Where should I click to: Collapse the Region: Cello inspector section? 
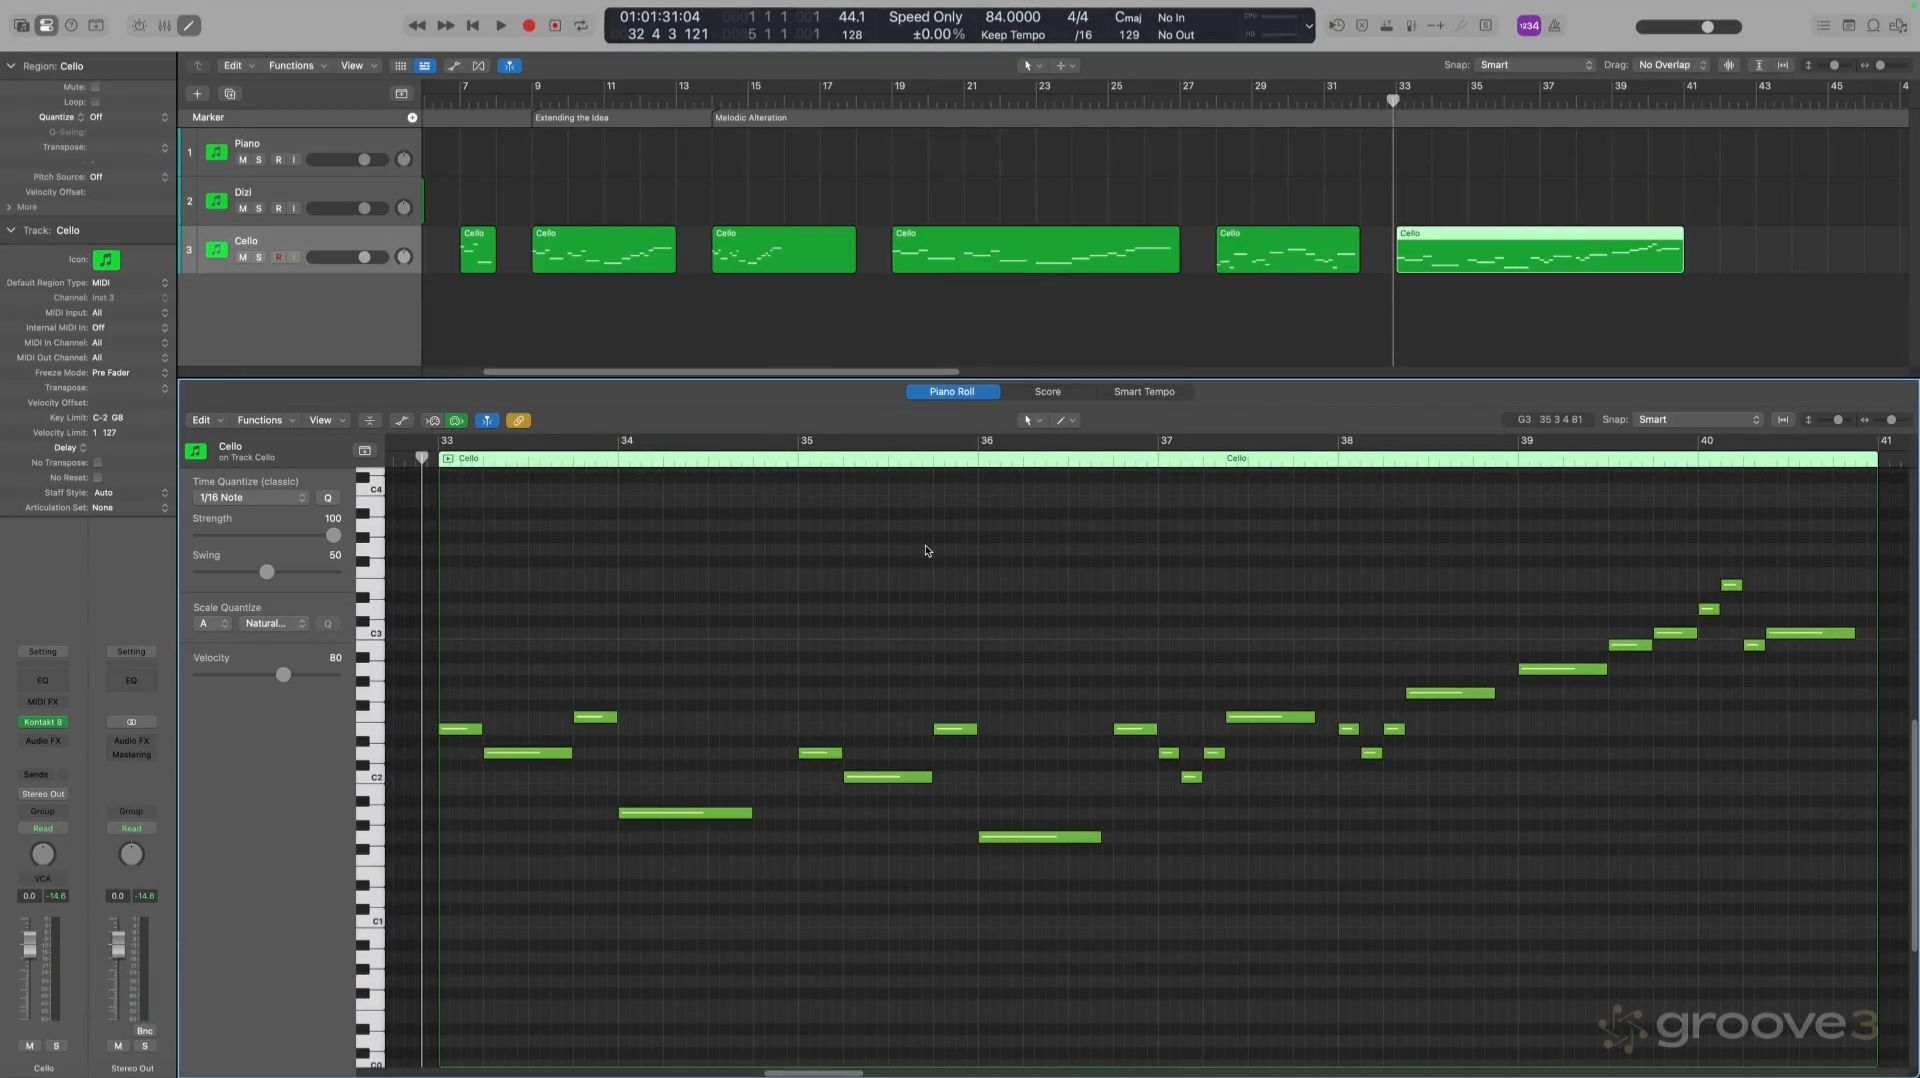11,66
